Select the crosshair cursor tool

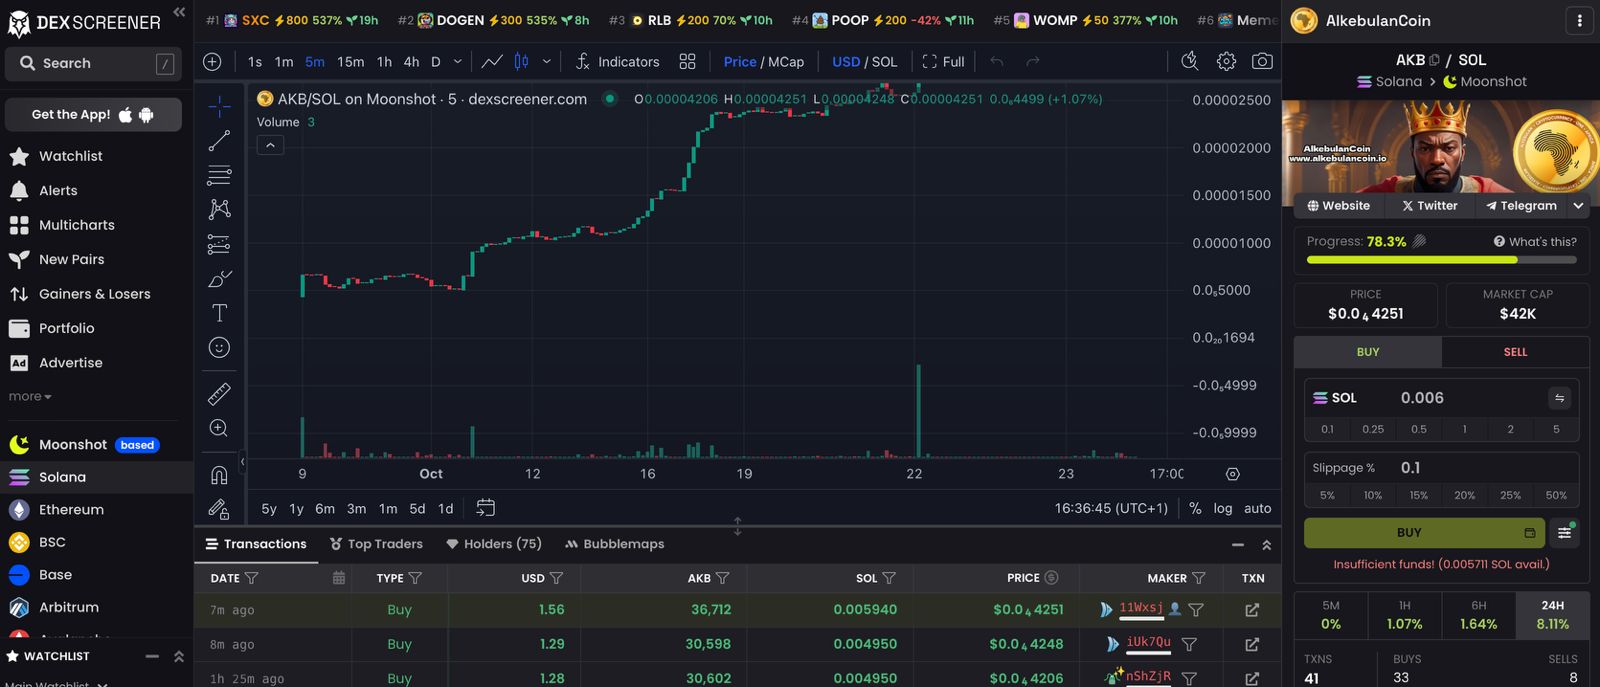click(219, 106)
